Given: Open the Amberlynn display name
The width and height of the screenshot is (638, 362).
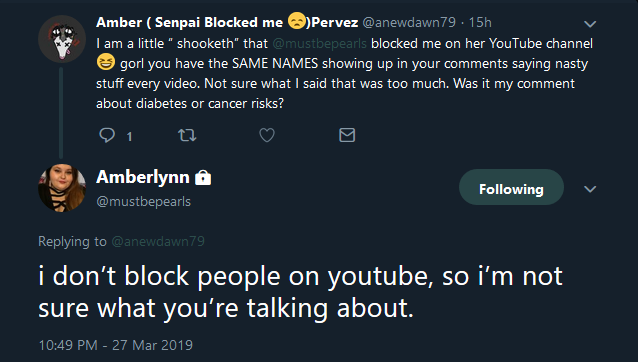Looking at the screenshot, I should click(143, 177).
